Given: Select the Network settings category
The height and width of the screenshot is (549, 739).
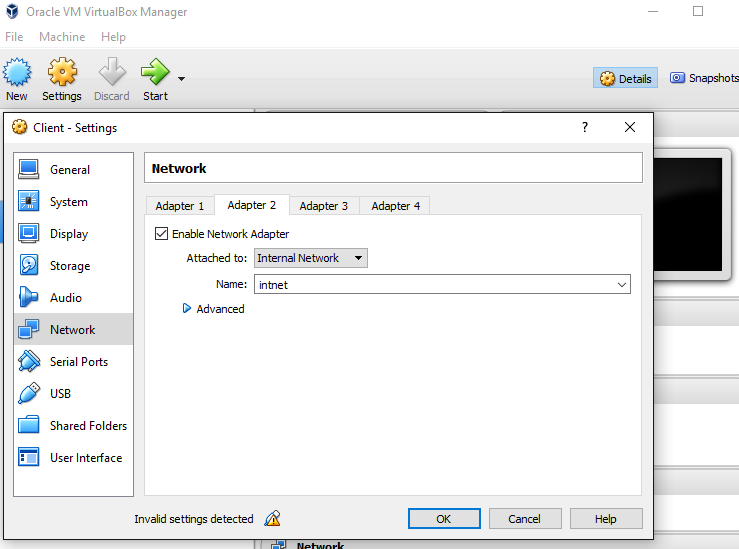Looking at the screenshot, I should (74, 329).
